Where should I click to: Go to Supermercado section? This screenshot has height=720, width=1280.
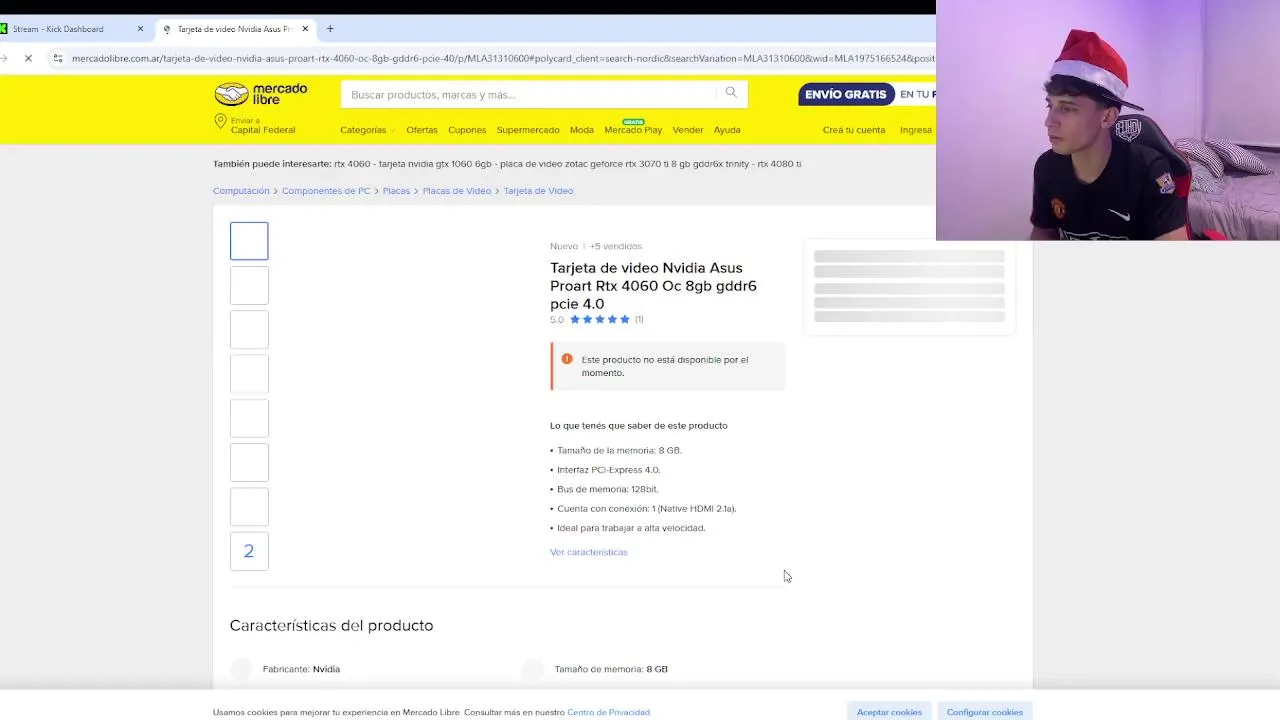(x=528, y=130)
